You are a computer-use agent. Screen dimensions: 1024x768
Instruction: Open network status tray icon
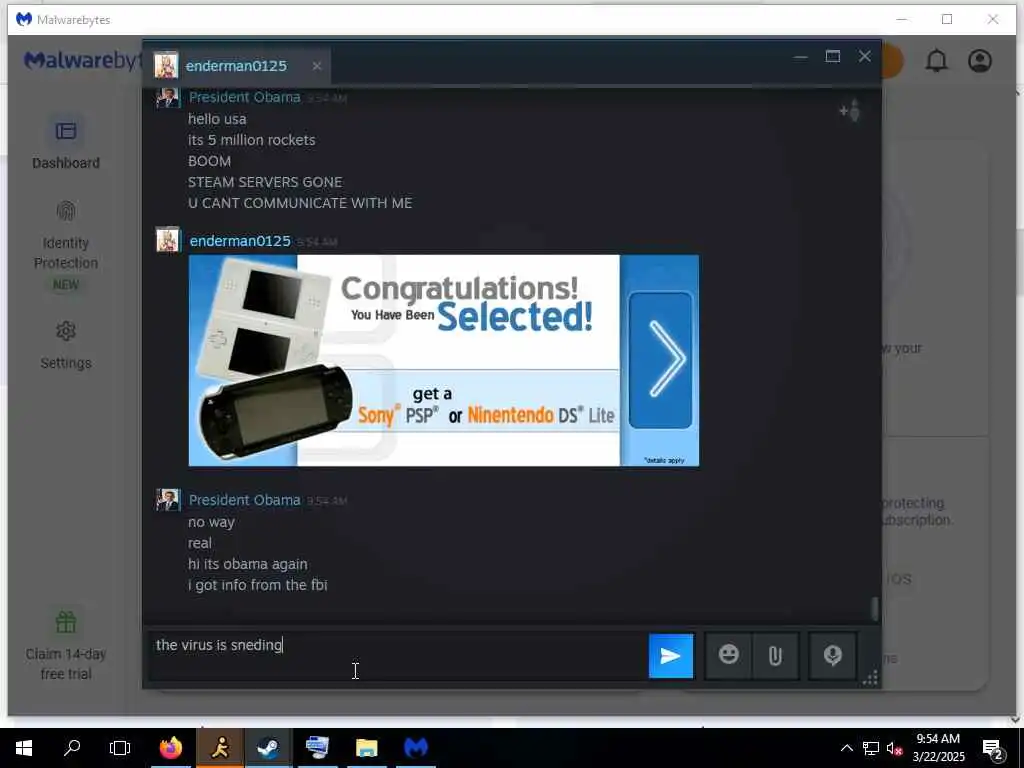871,748
